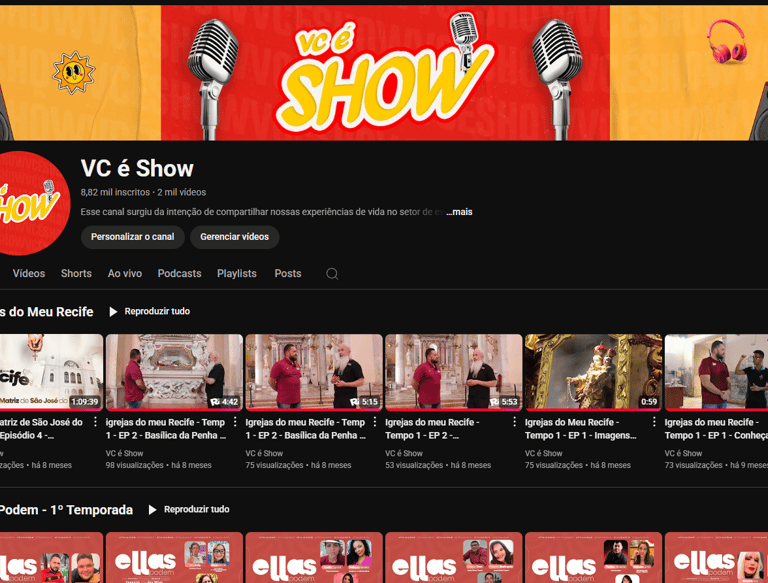768x583 pixels.
Task: Play the 5:53 video thumbnail
Action: [454, 372]
